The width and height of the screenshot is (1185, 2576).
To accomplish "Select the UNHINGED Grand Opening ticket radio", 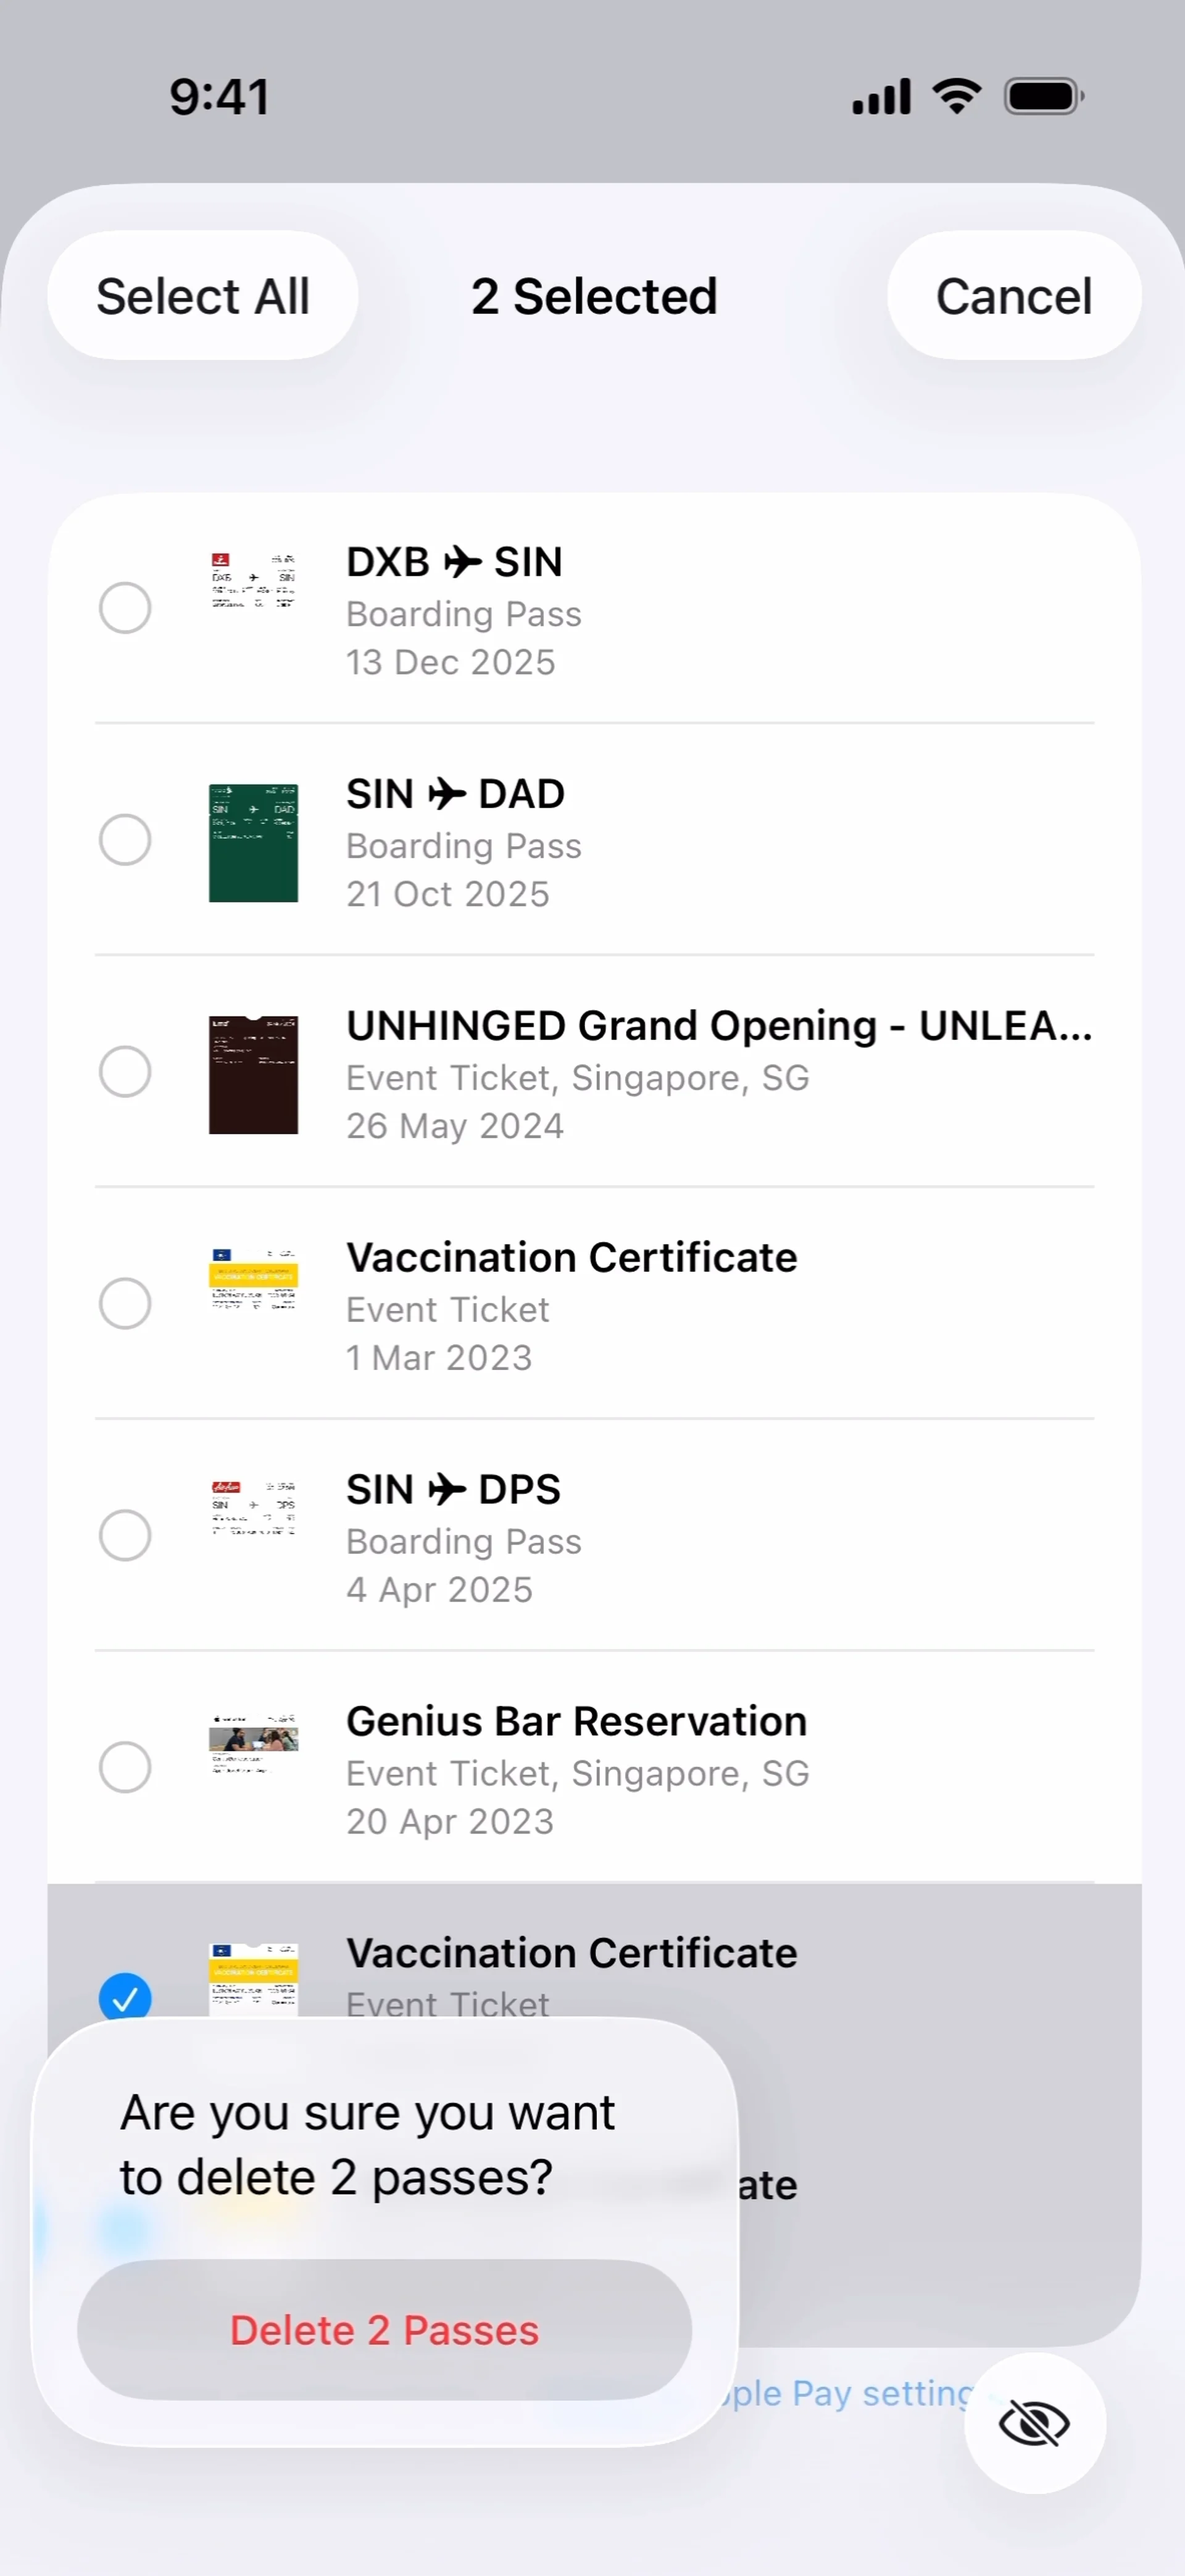I will click(x=125, y=1072).
